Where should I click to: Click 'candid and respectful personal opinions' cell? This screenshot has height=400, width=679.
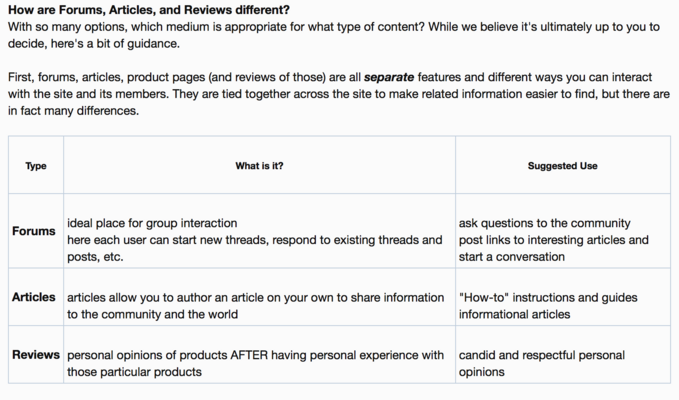coord(542,364)
